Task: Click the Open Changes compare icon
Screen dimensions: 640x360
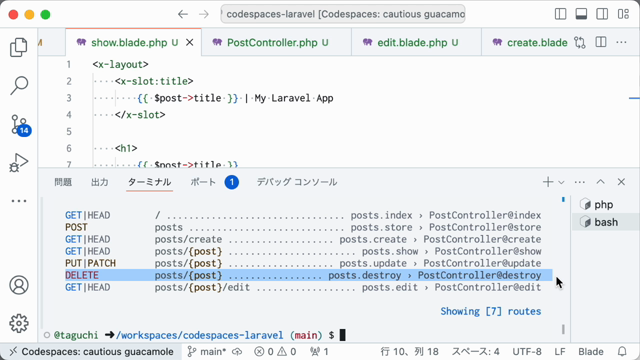Action: 580,42
